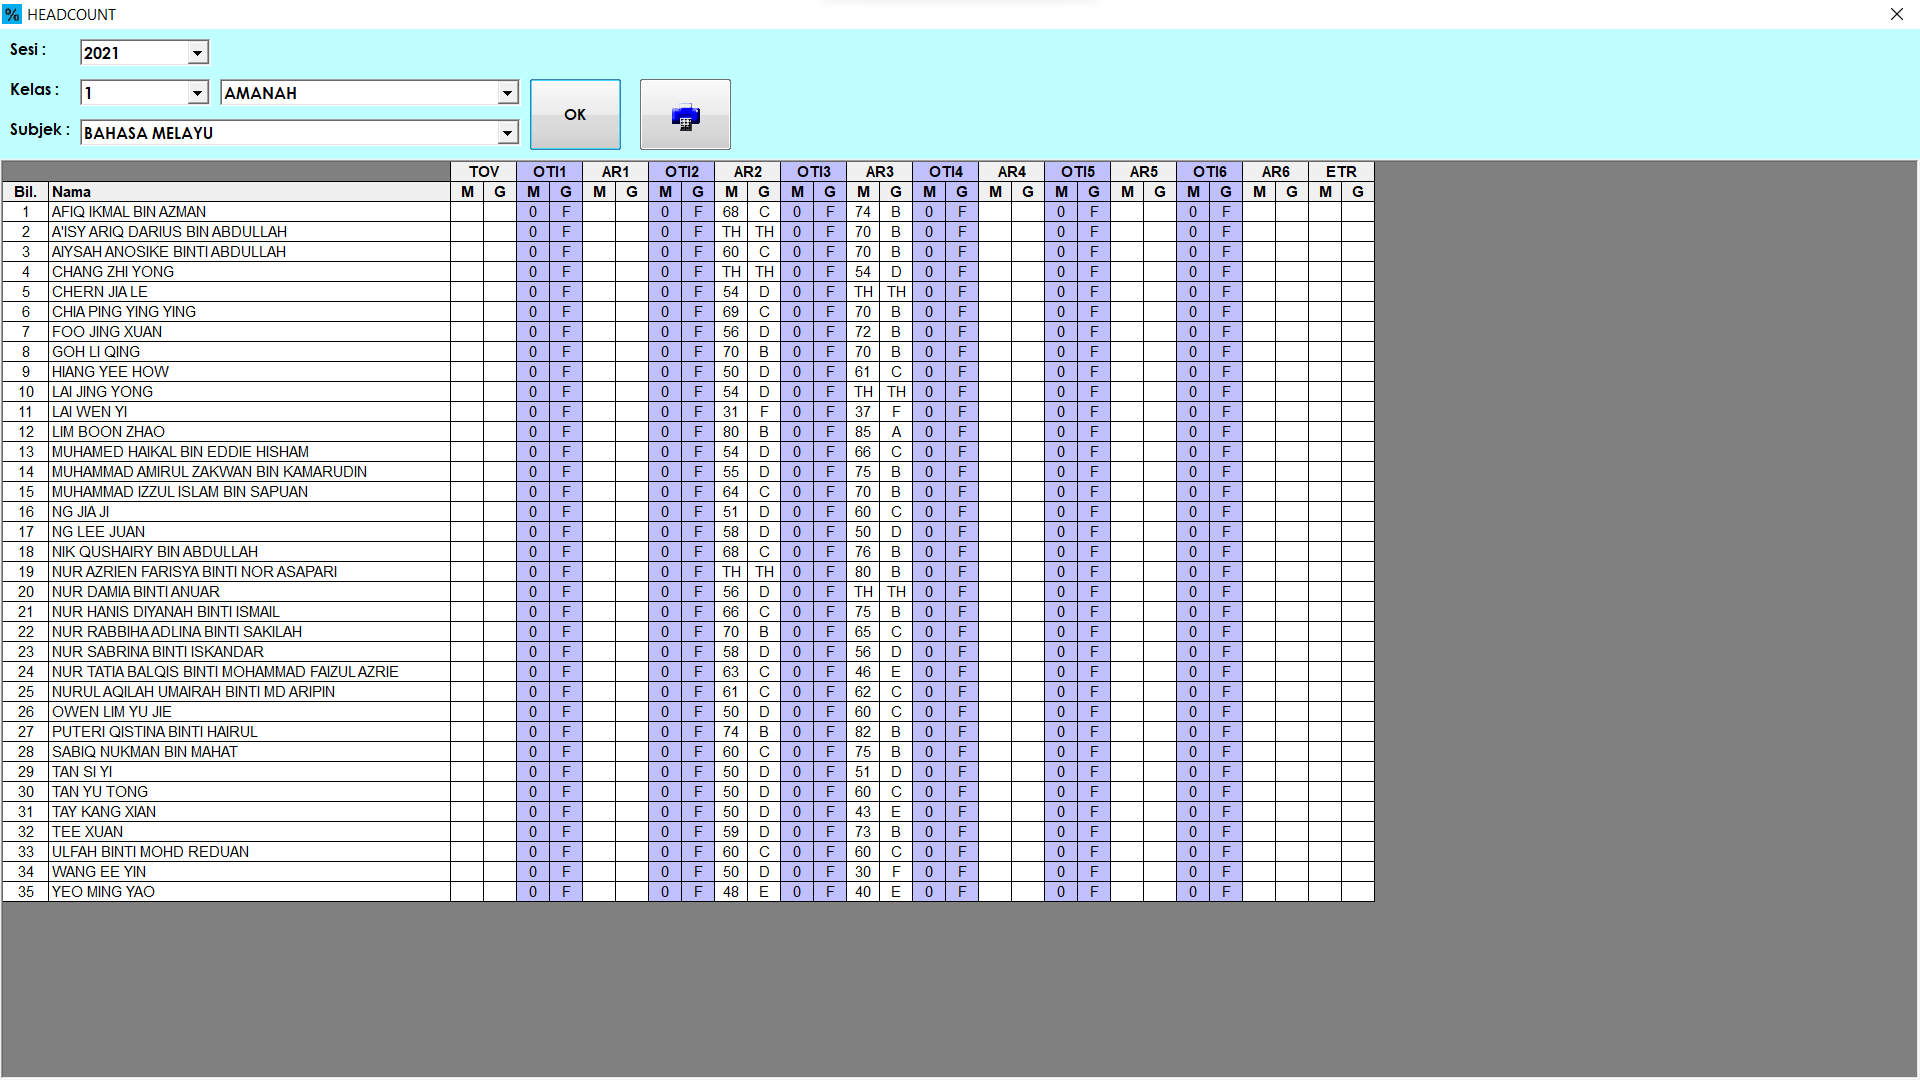This screenshot has width=1920, height=1080.
Task: Click the ETR column header
Action: coord(1341,172)
